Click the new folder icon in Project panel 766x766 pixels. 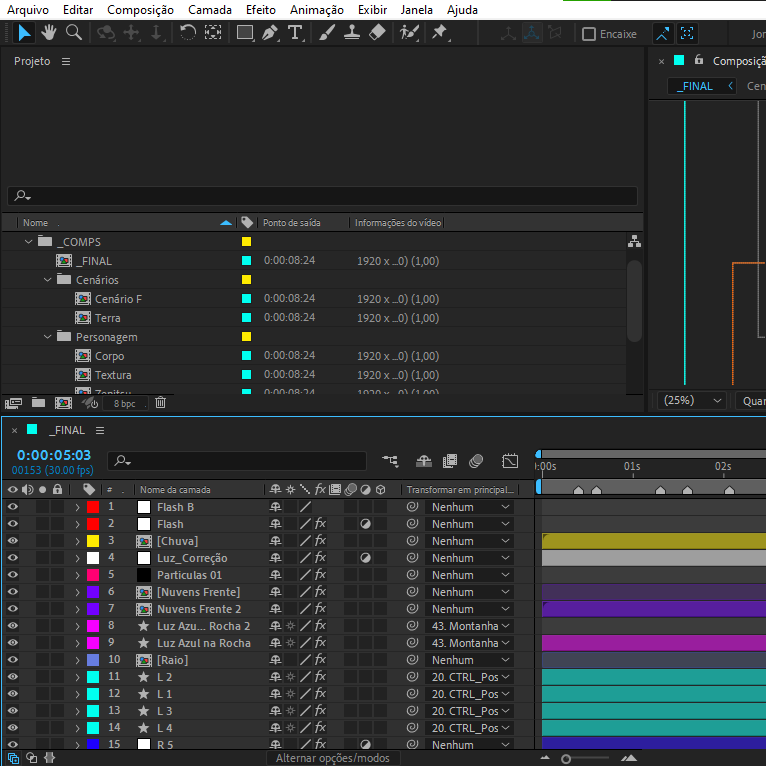(38, 403)
